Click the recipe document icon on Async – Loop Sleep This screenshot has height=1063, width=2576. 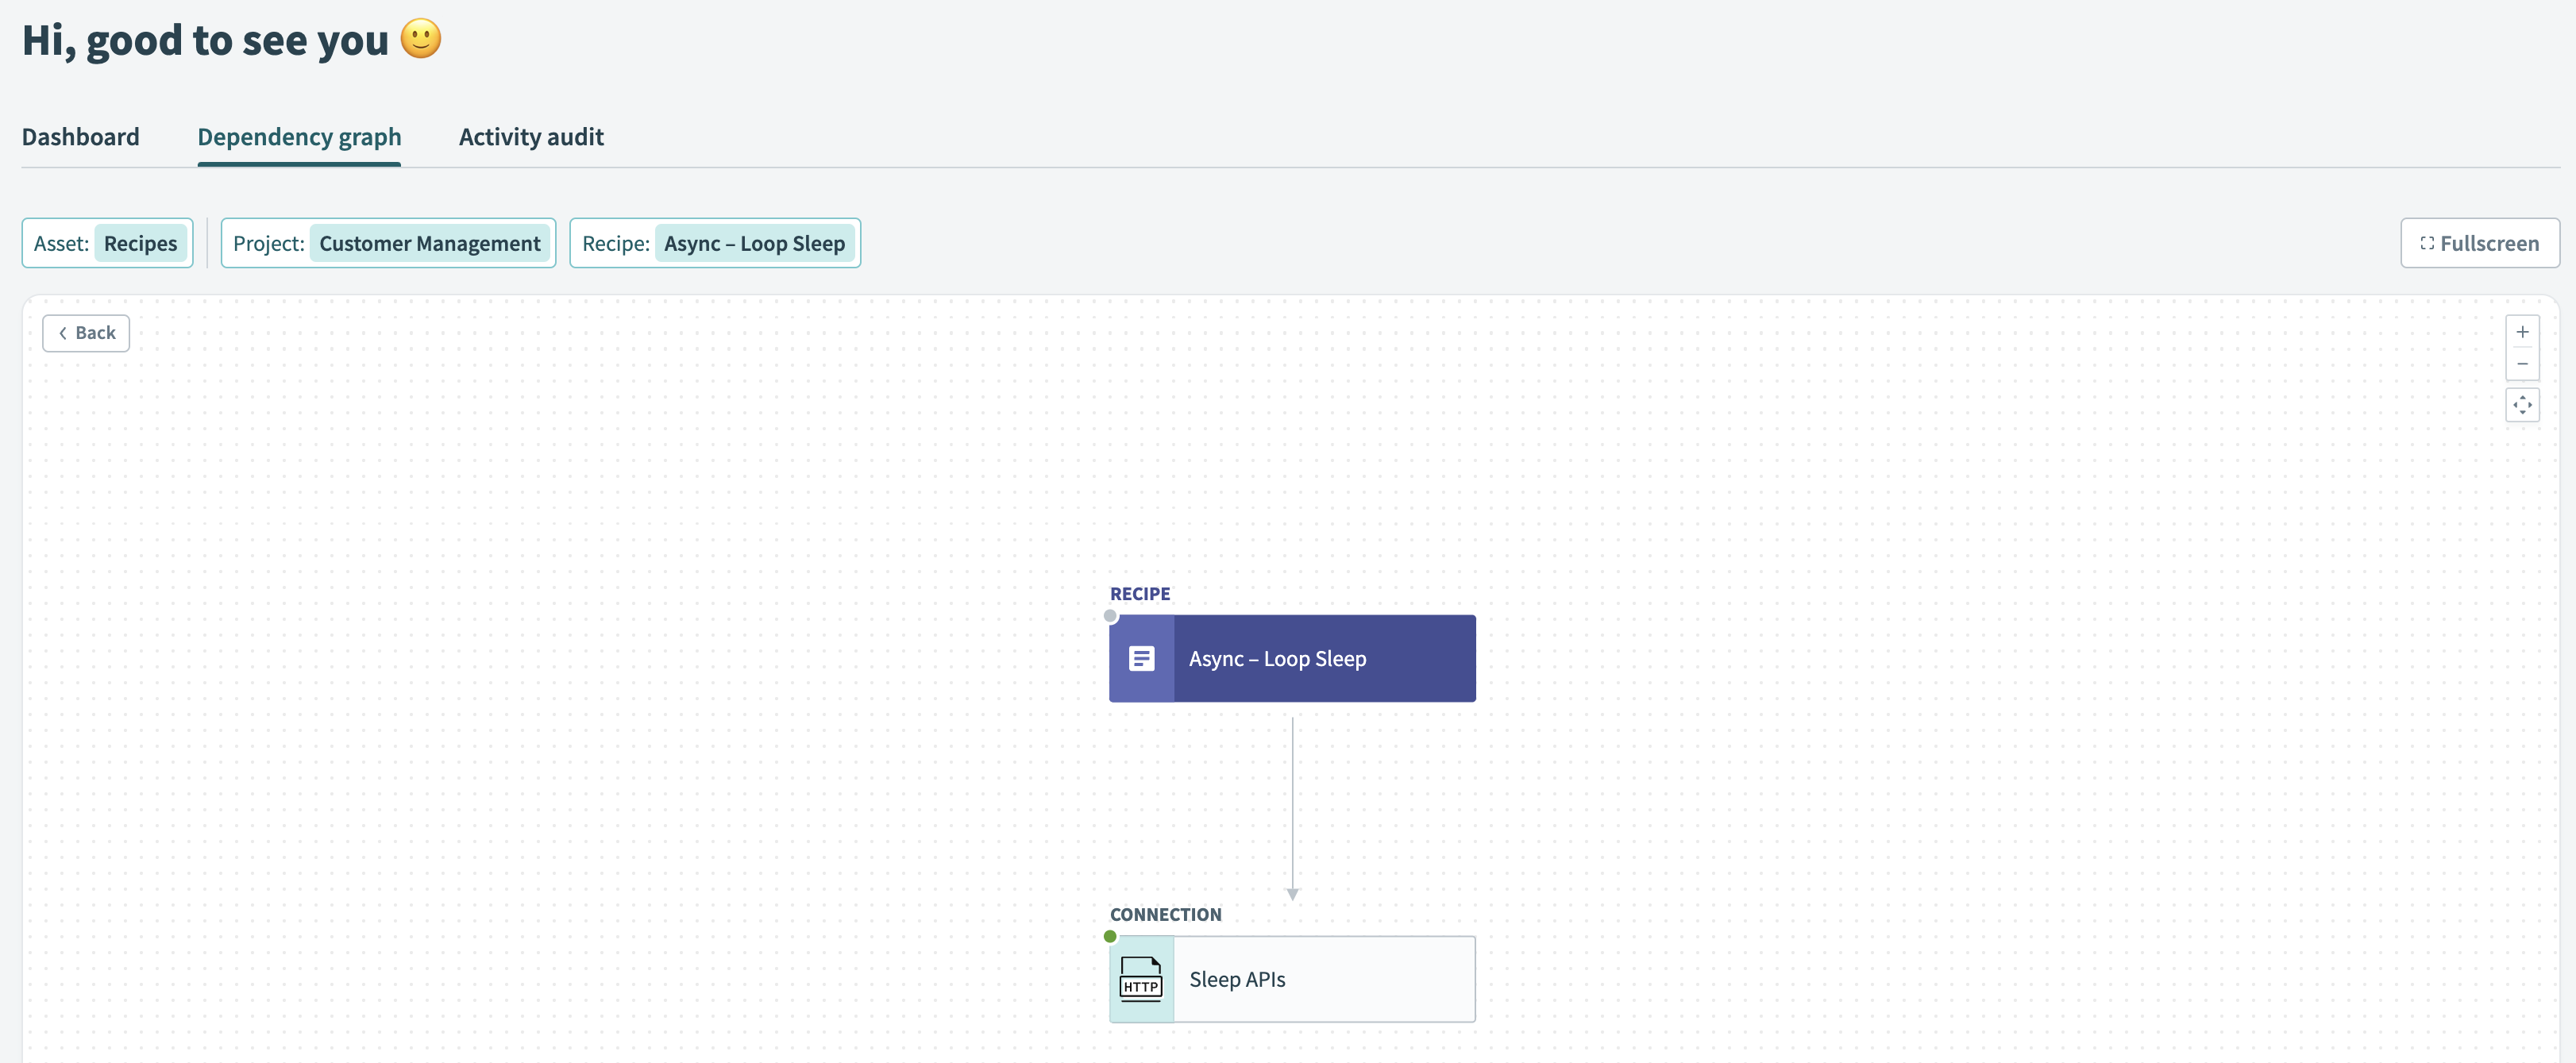tap(1140, 658)
